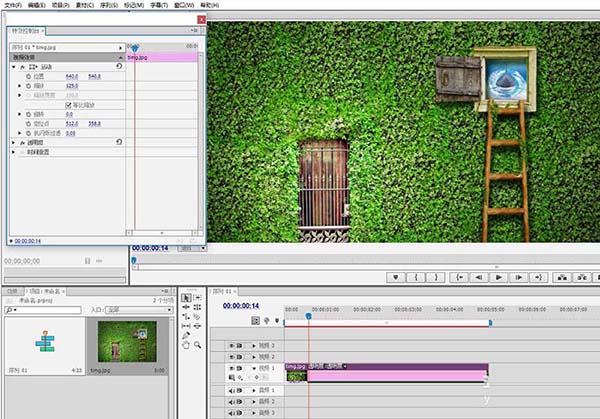Click the Scale value 125.0
Image resolution: width=600 pixels, height=419 pixels.
click(x=72, y=85)
